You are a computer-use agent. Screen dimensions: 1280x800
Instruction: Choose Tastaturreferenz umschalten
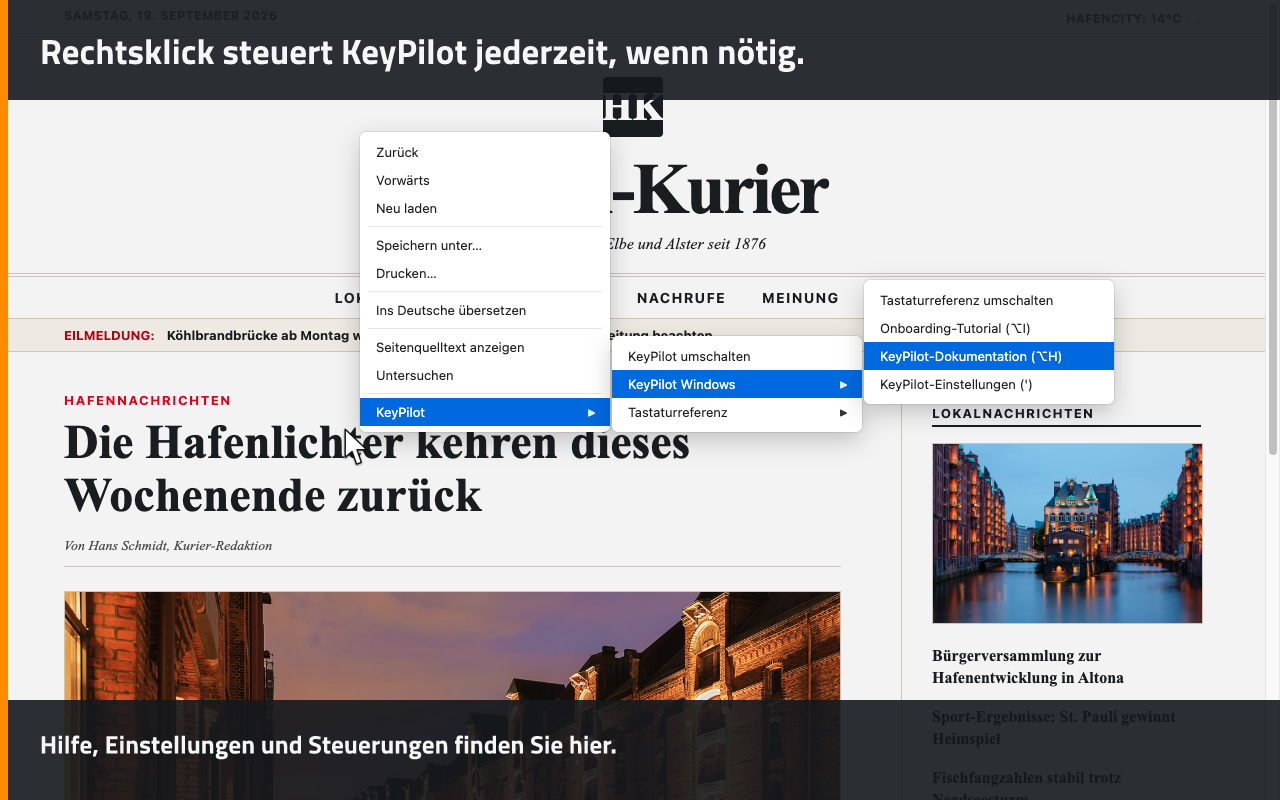pyautogui.click(x=989, y=301)
